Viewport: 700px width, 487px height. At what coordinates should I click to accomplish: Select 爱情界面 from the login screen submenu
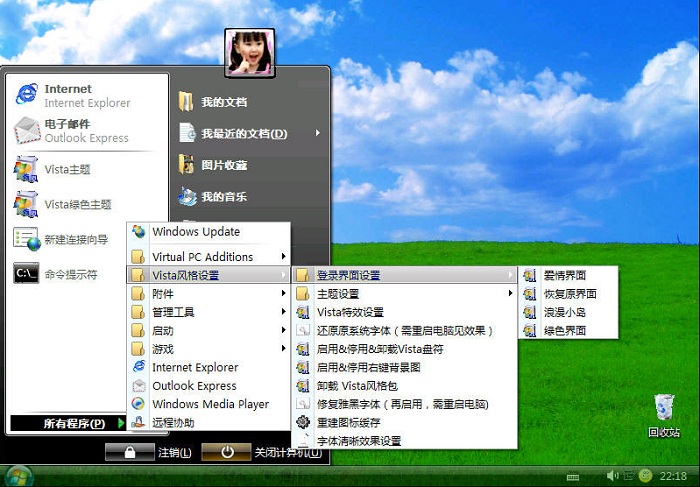tap(564, 275)
